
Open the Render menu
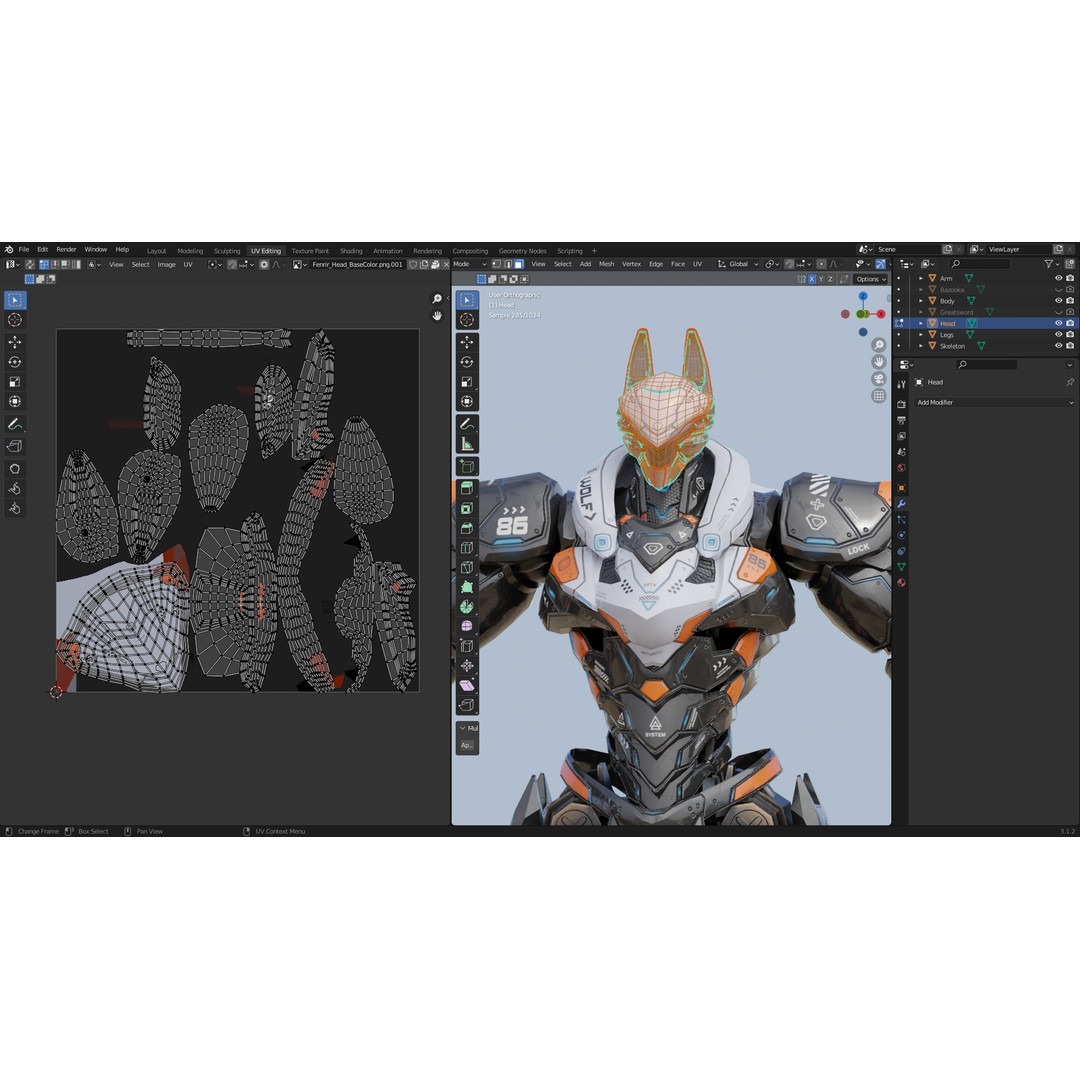(66, 249)
